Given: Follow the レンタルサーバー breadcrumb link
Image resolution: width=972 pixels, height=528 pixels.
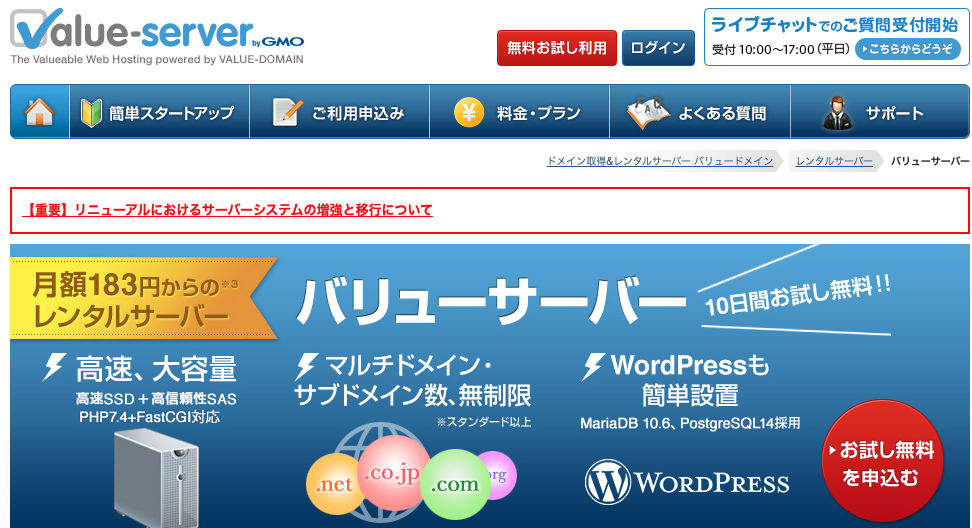Looking at the screenshot, I should [x=834, y=161].
